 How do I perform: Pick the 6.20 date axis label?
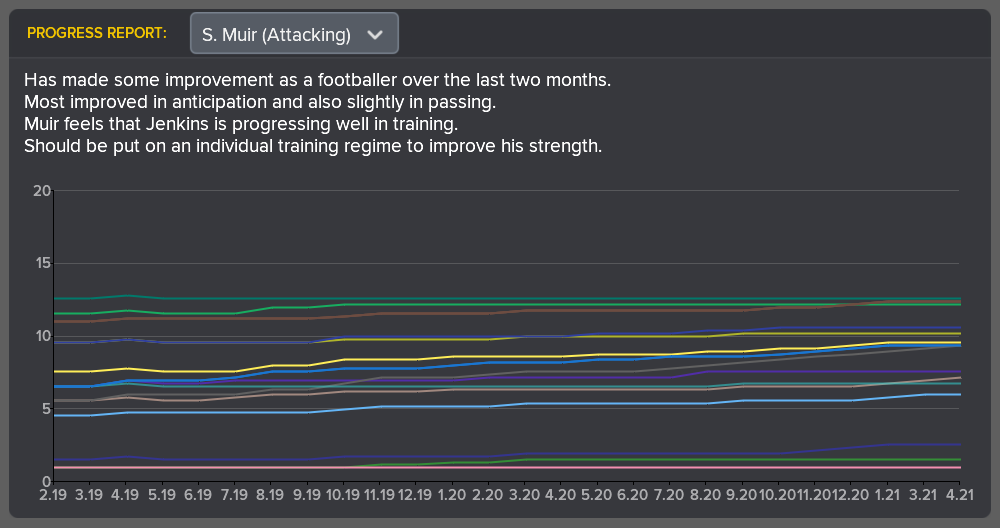point(633,495)
